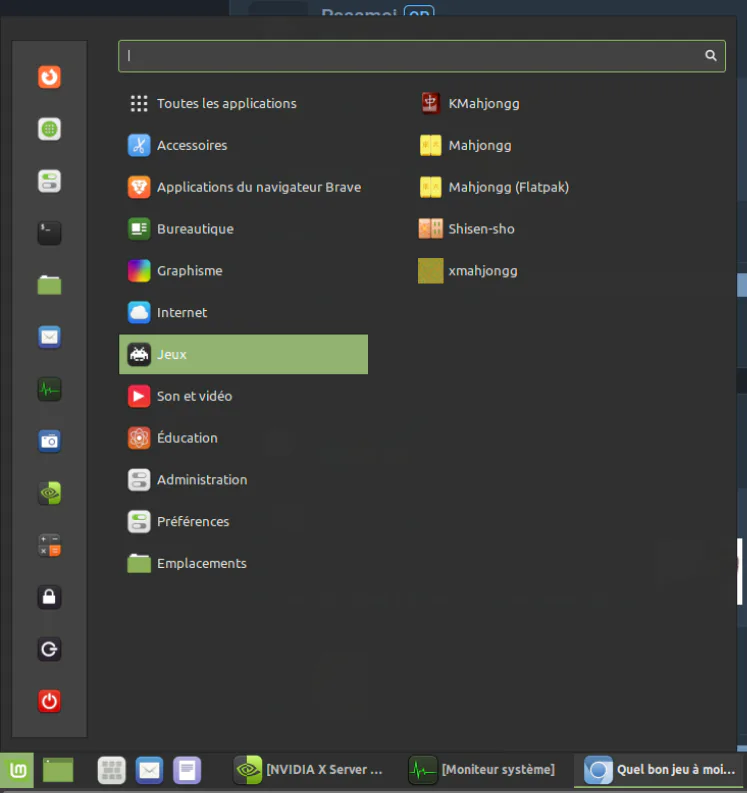Open the Administration category
The image size is (747, 793).
pyautogui.click(x=243, y=480)
